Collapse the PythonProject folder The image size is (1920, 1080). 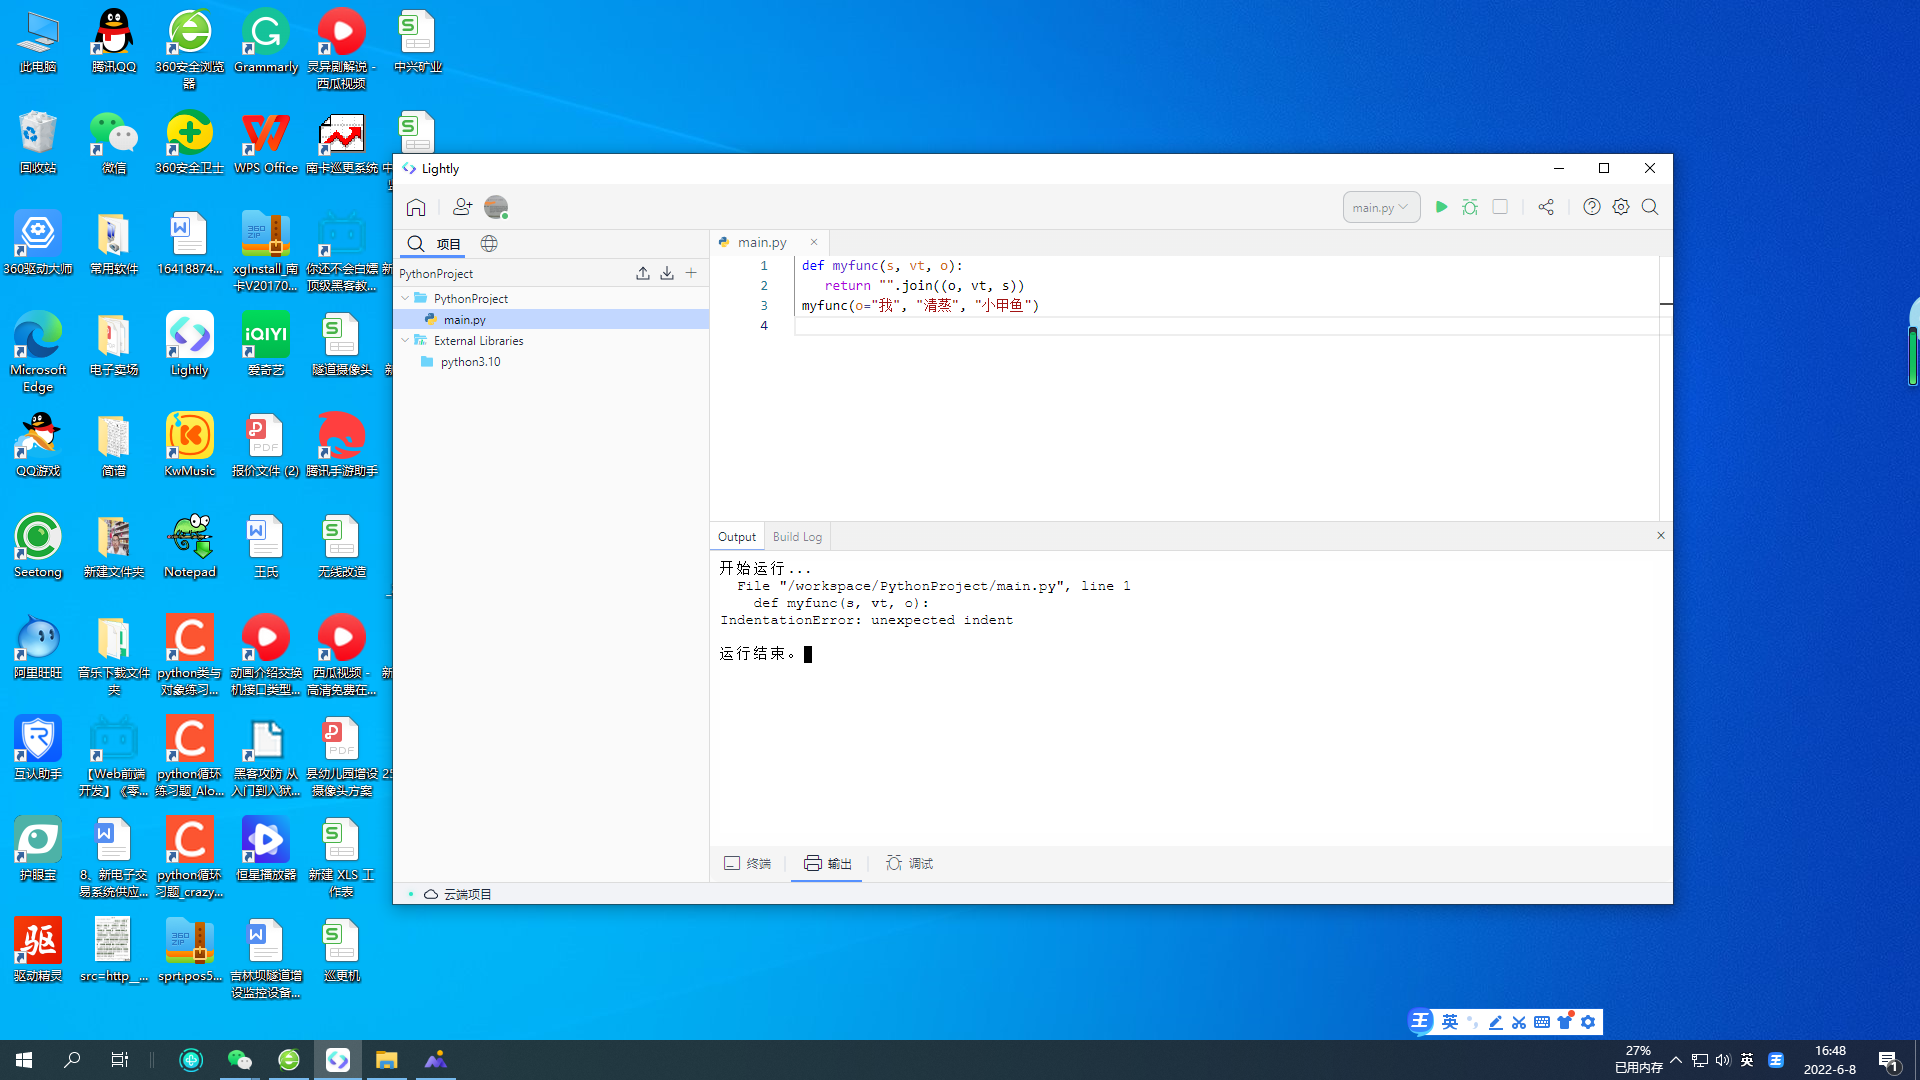[x=405, y=298]
